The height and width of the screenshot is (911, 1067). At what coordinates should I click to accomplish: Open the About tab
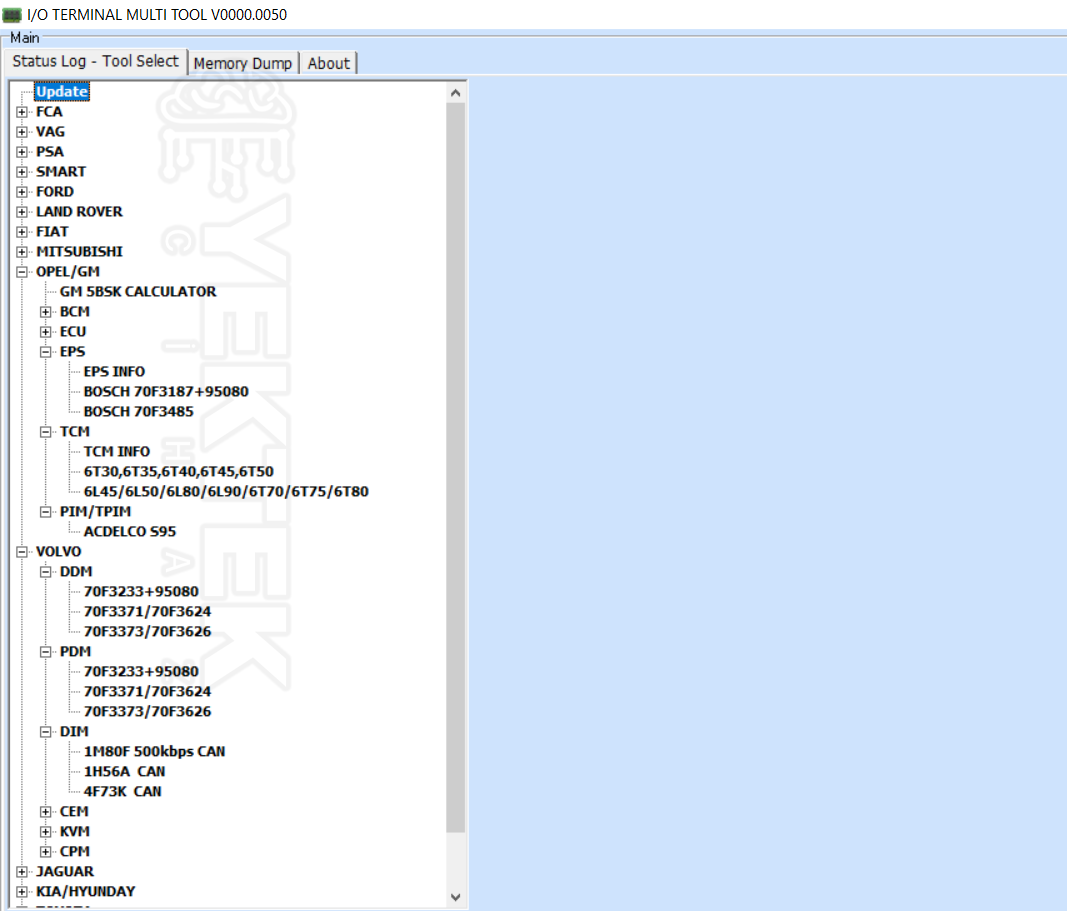[329, 63]
